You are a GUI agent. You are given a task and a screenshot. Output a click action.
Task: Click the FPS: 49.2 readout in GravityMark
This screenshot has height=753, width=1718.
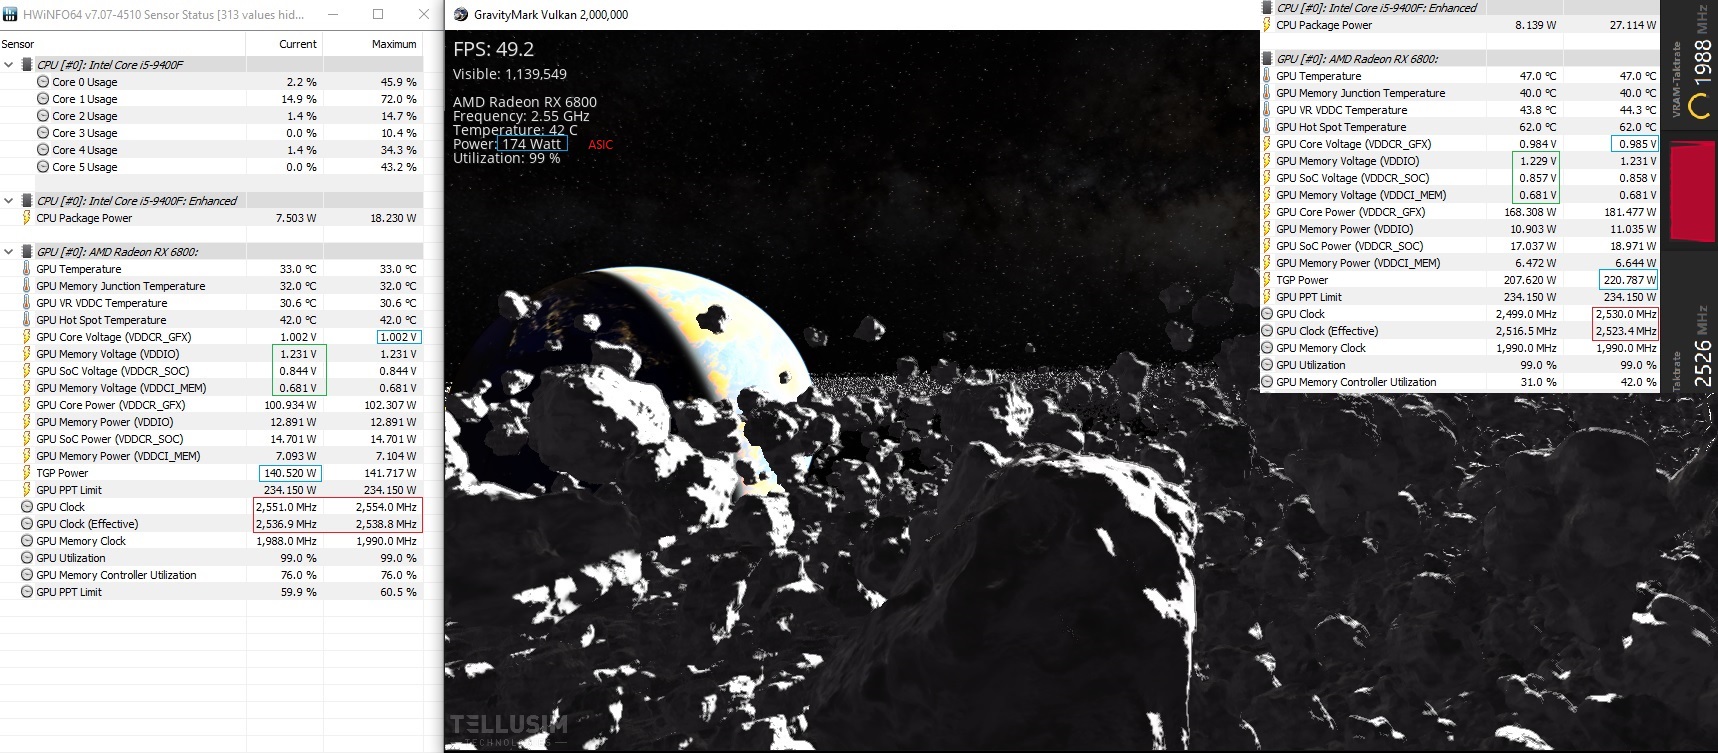(493, 49)
